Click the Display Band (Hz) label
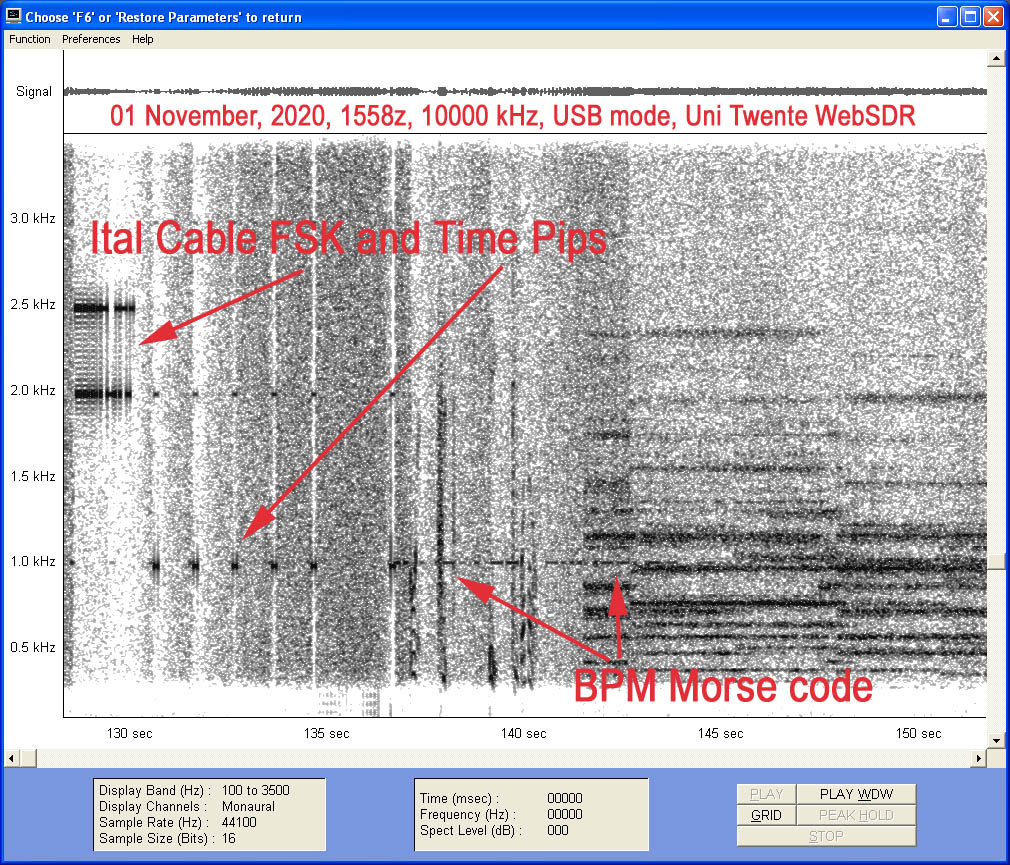 (x=155, y=790)
